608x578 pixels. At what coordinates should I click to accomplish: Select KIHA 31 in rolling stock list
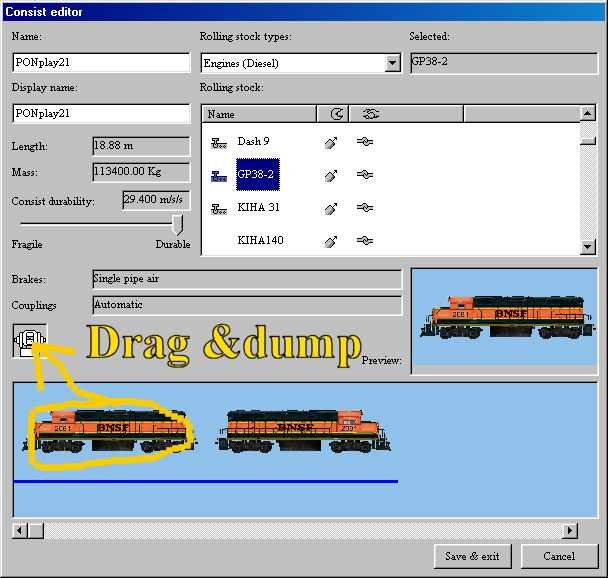(258, 207)
